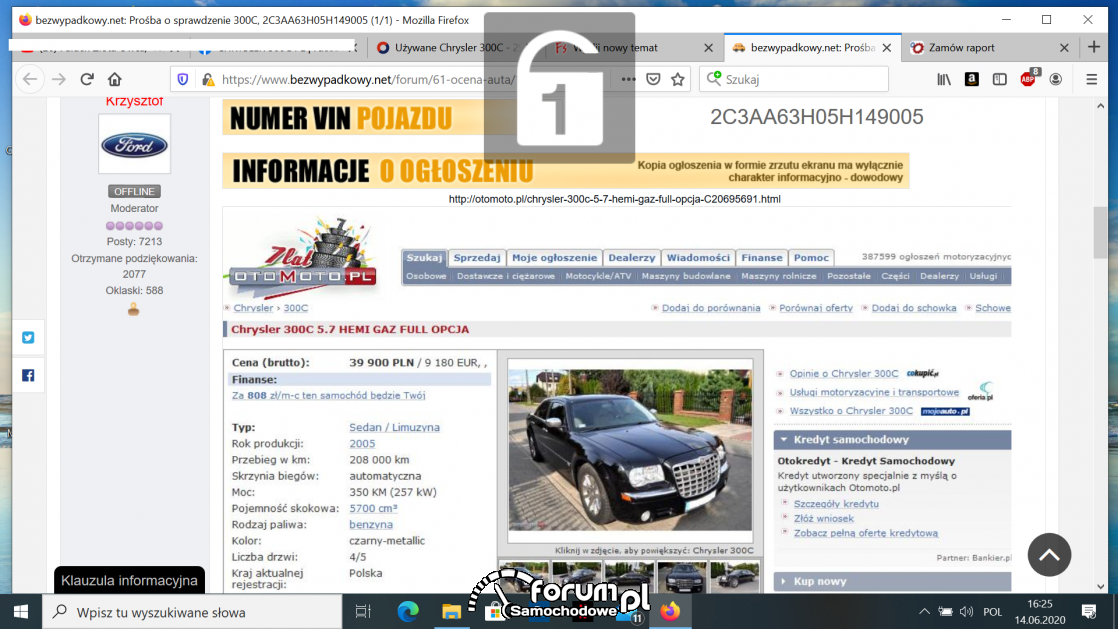Open Windows Start menu
Screen dimensions: 1118x629
click(x=21, y=612)
